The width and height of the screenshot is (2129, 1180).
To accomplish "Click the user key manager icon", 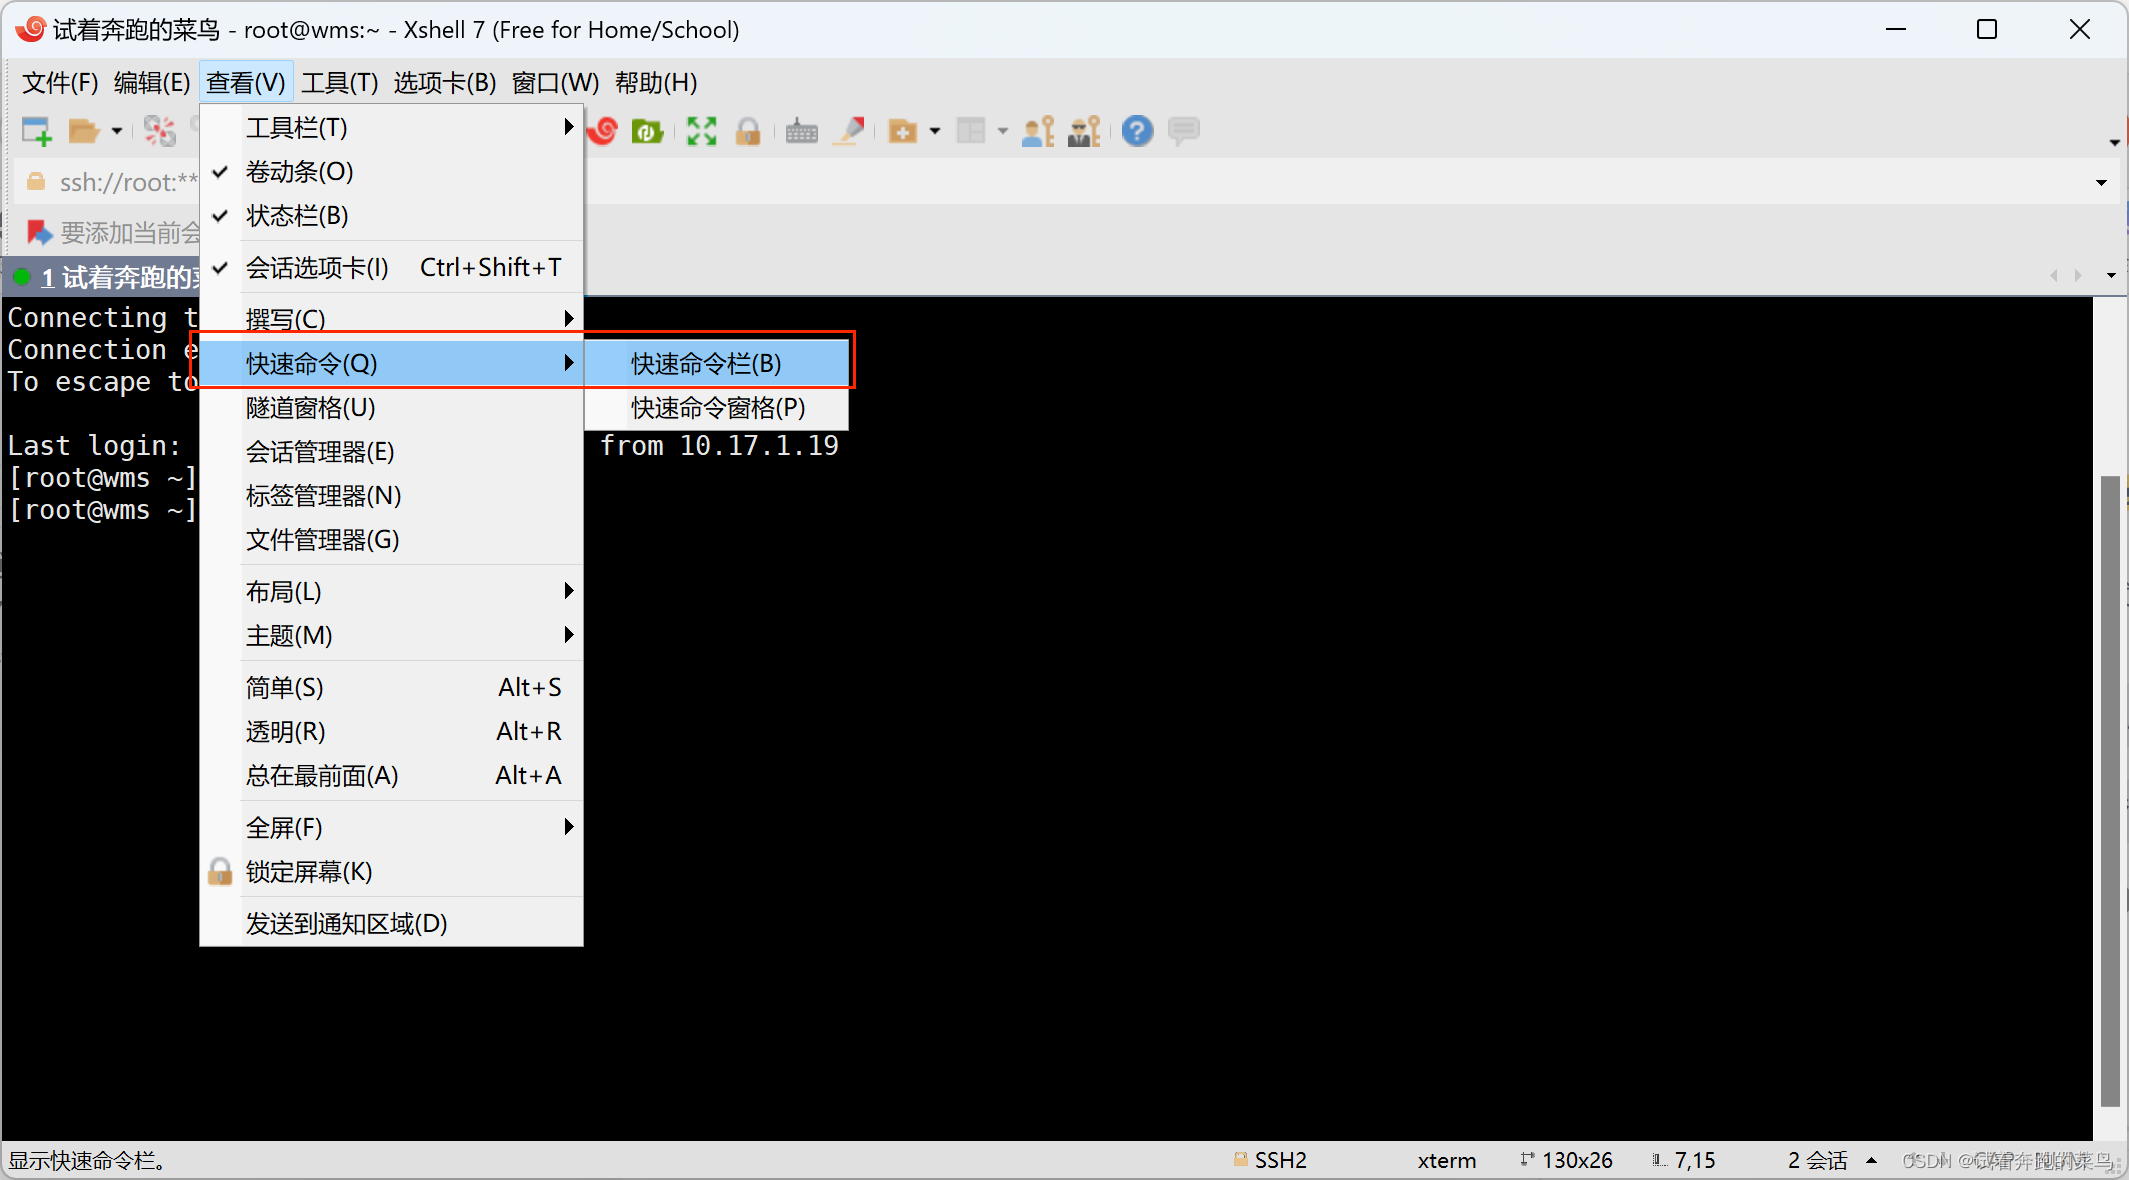I will click(1038, 131).
